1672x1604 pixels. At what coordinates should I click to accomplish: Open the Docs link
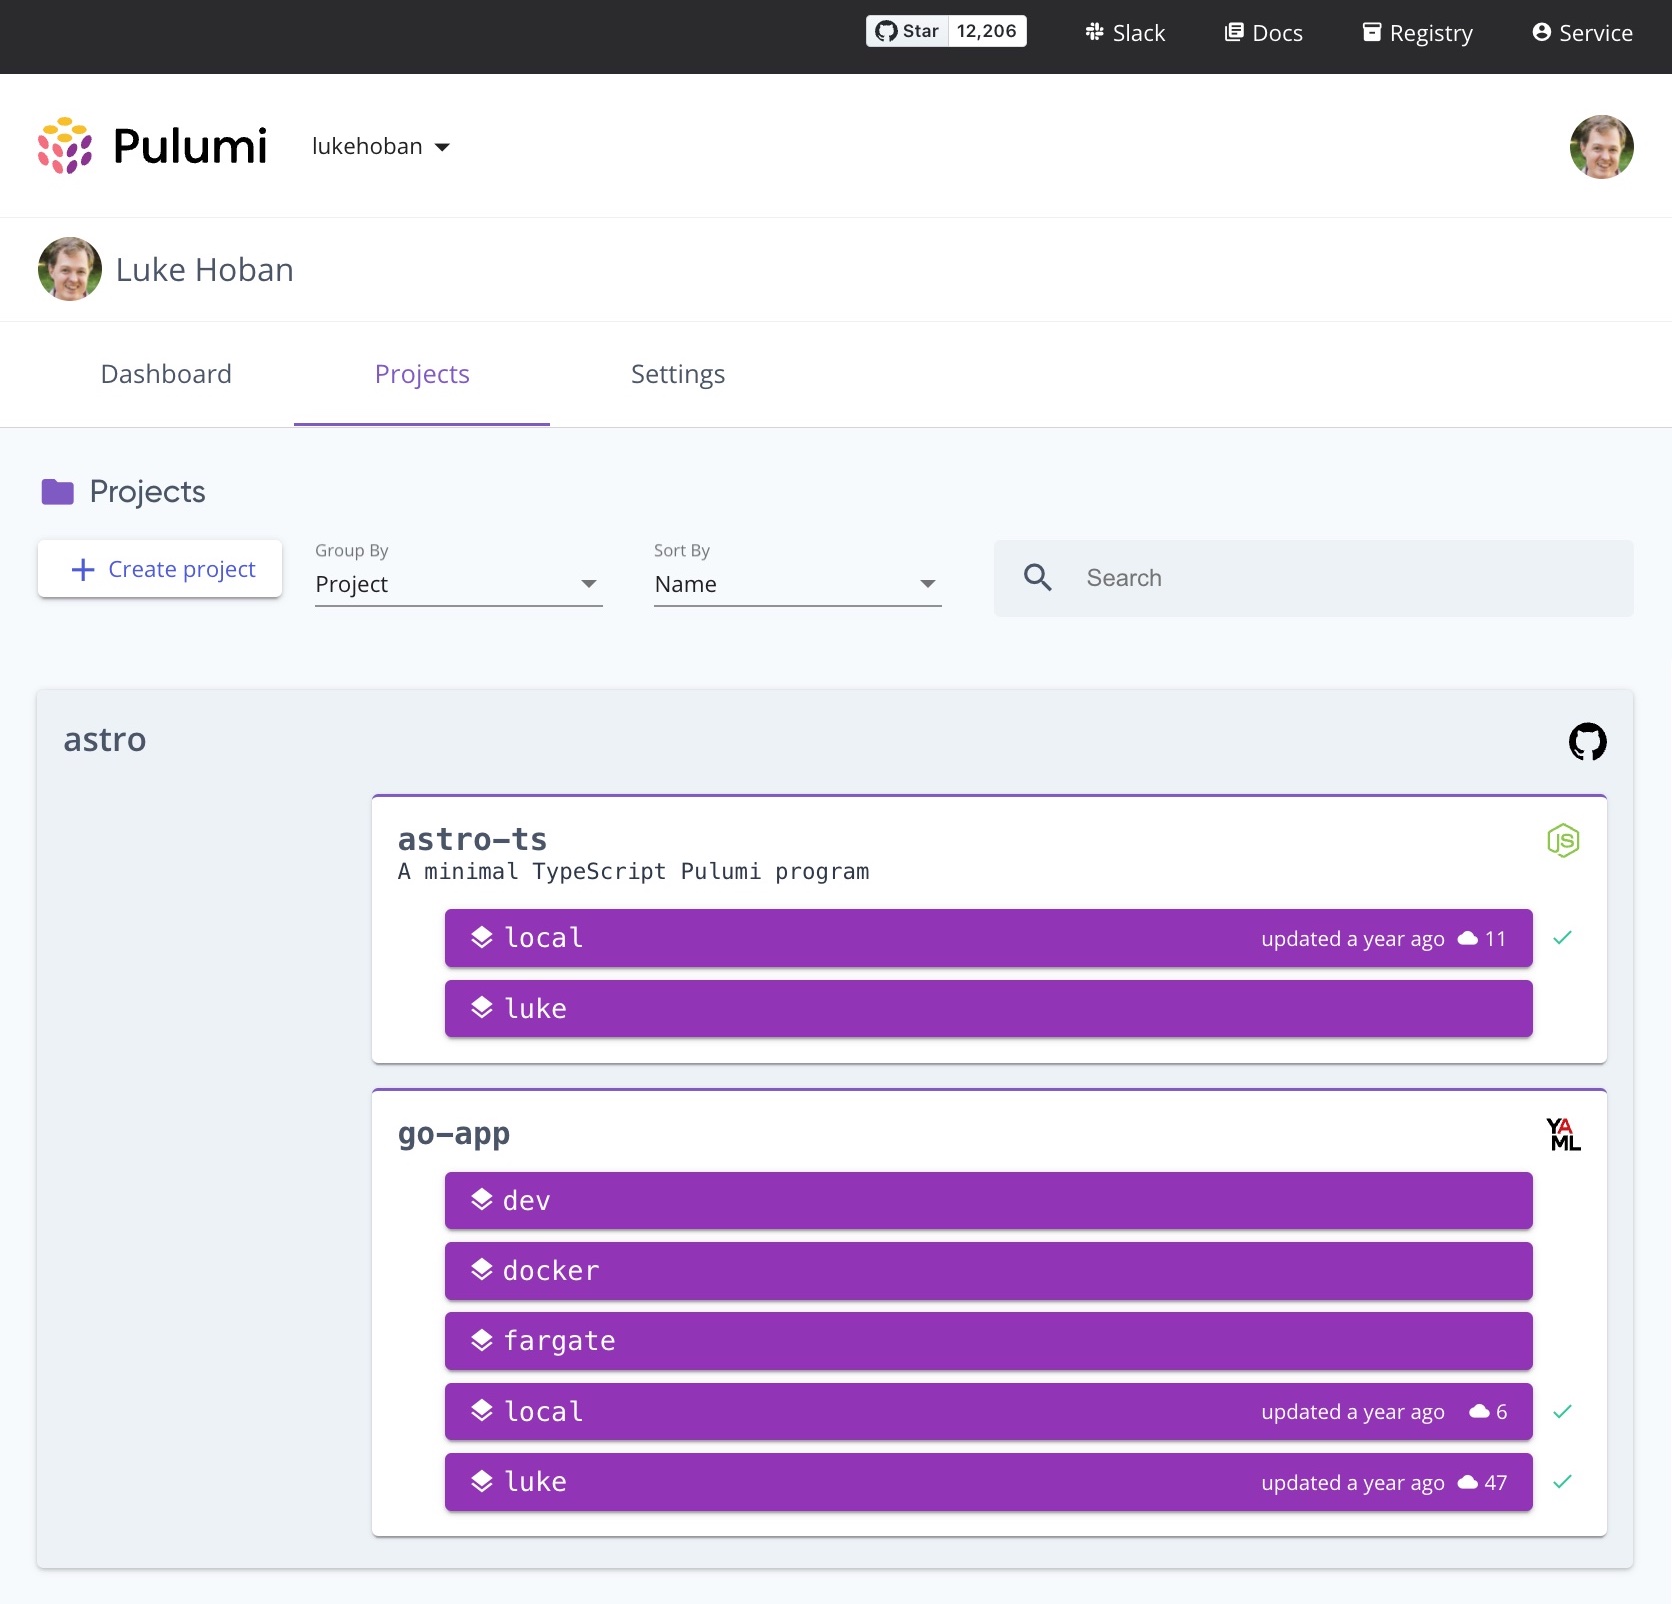[1264, 33]
